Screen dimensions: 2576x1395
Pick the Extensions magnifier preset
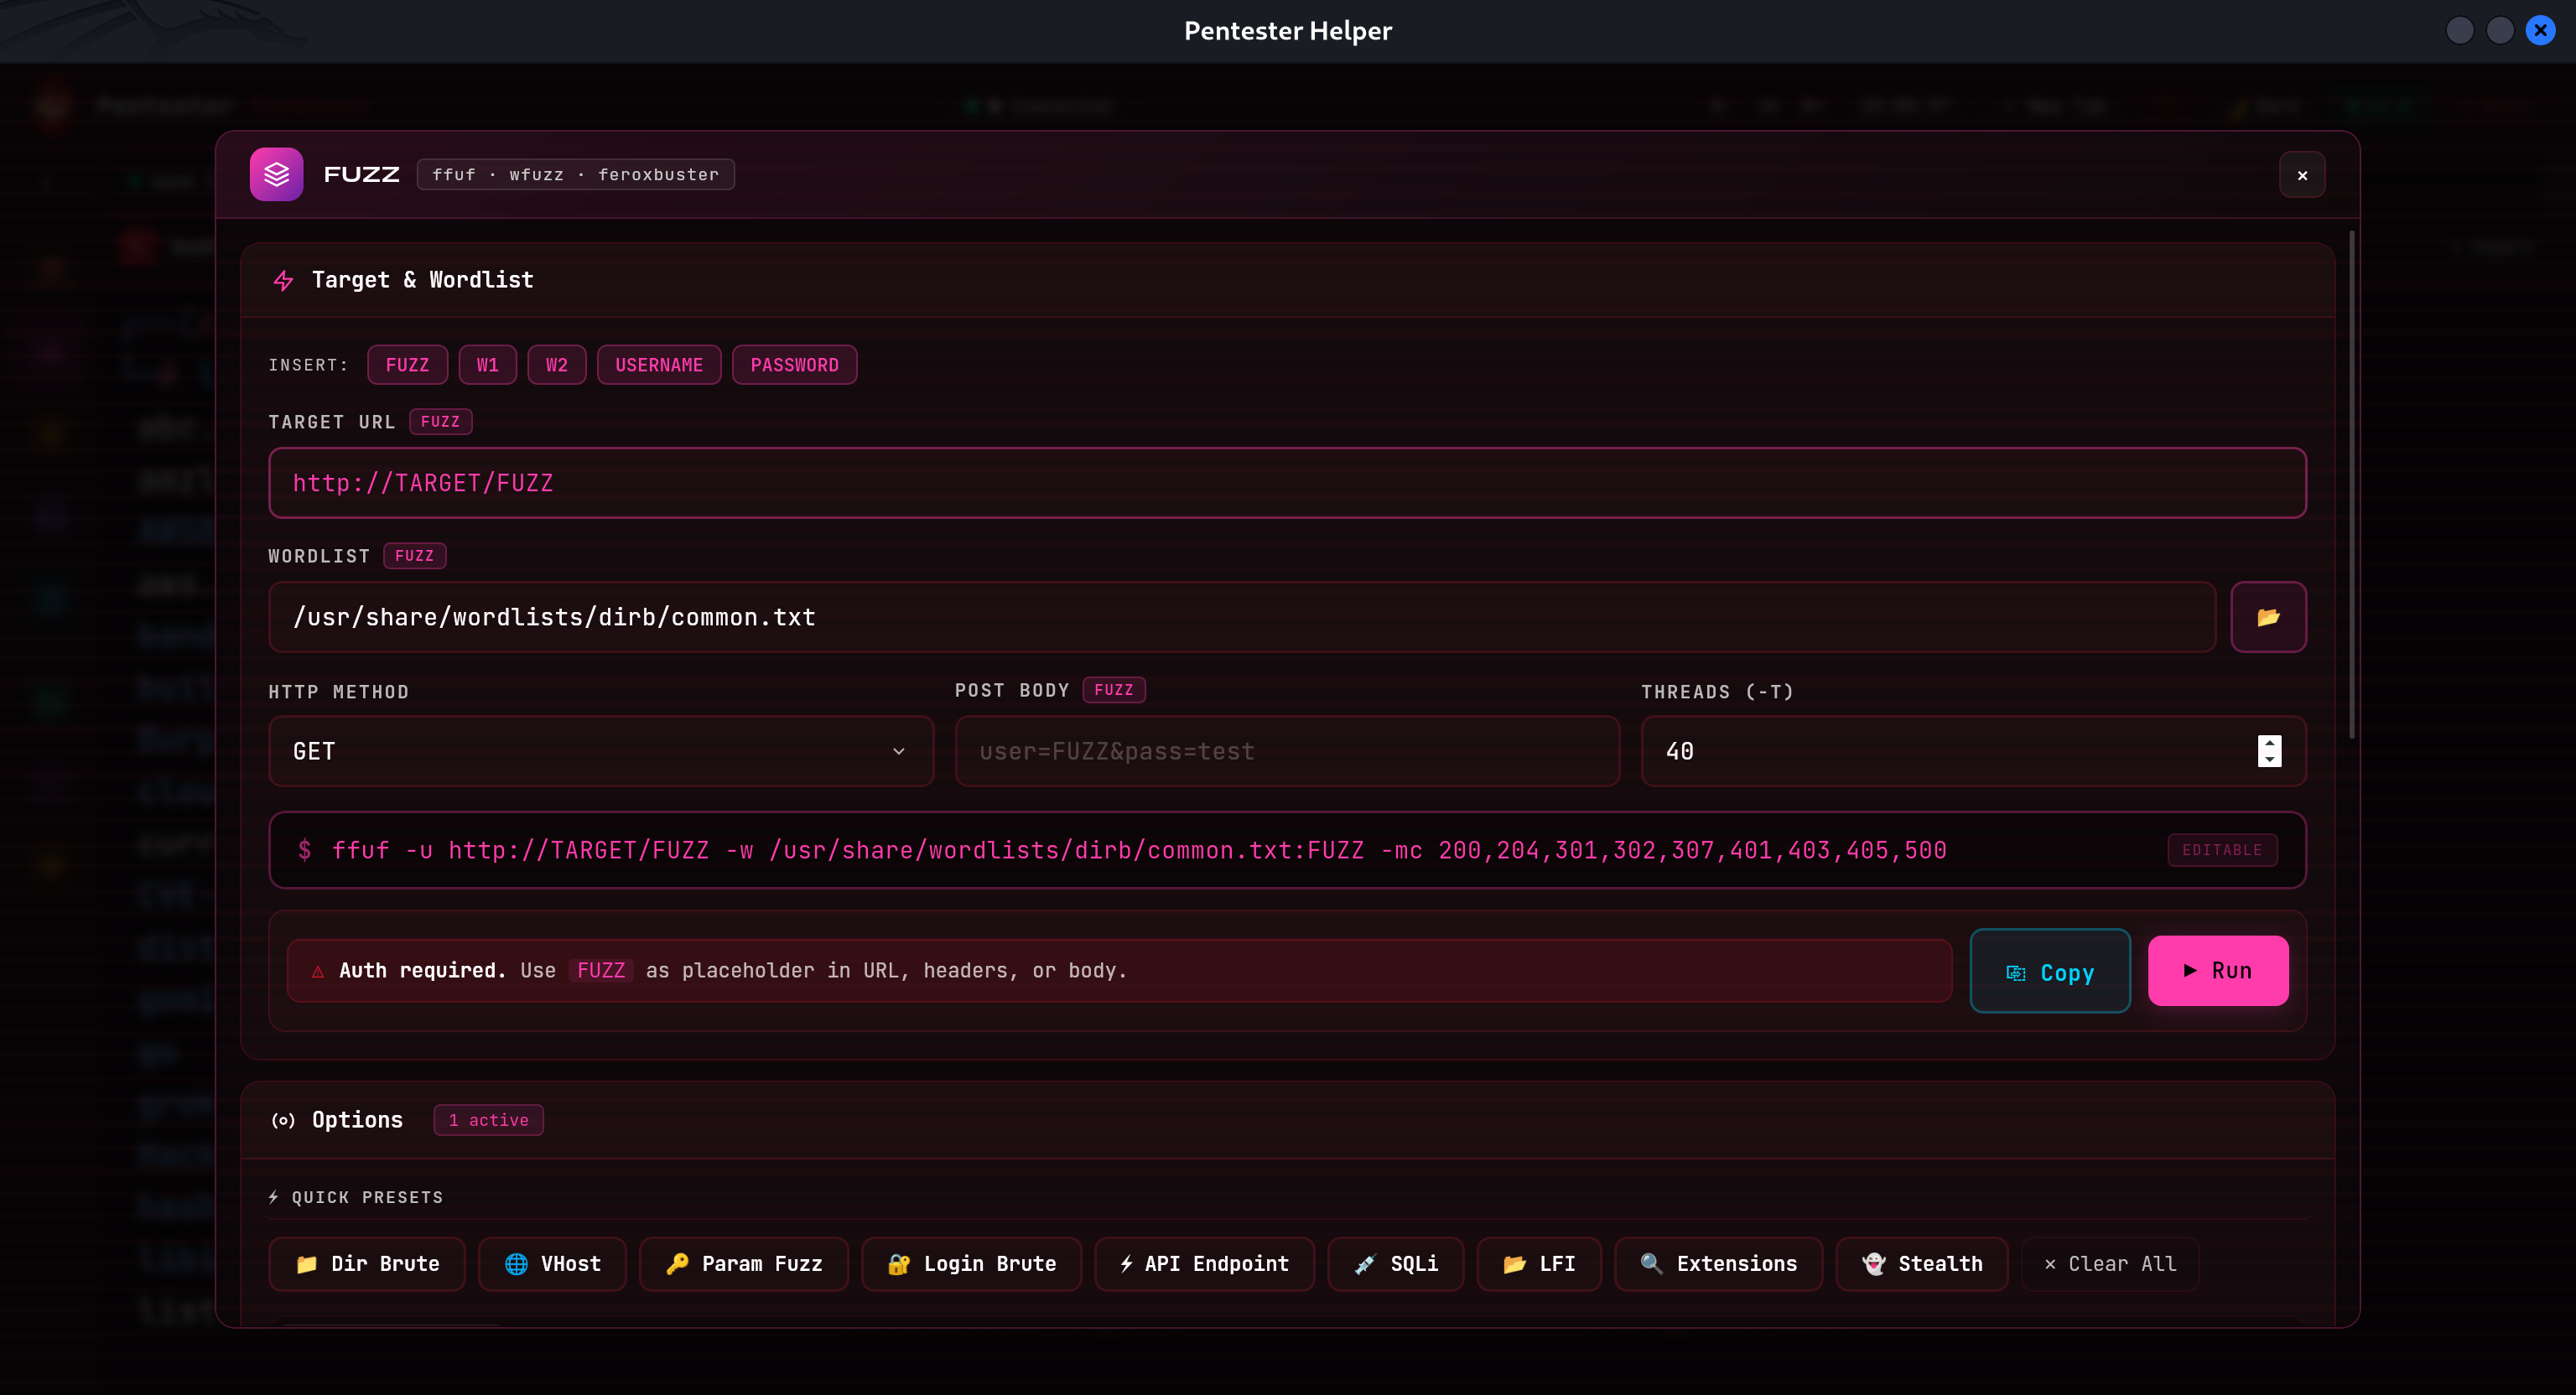click(x=1717, y=1264)
